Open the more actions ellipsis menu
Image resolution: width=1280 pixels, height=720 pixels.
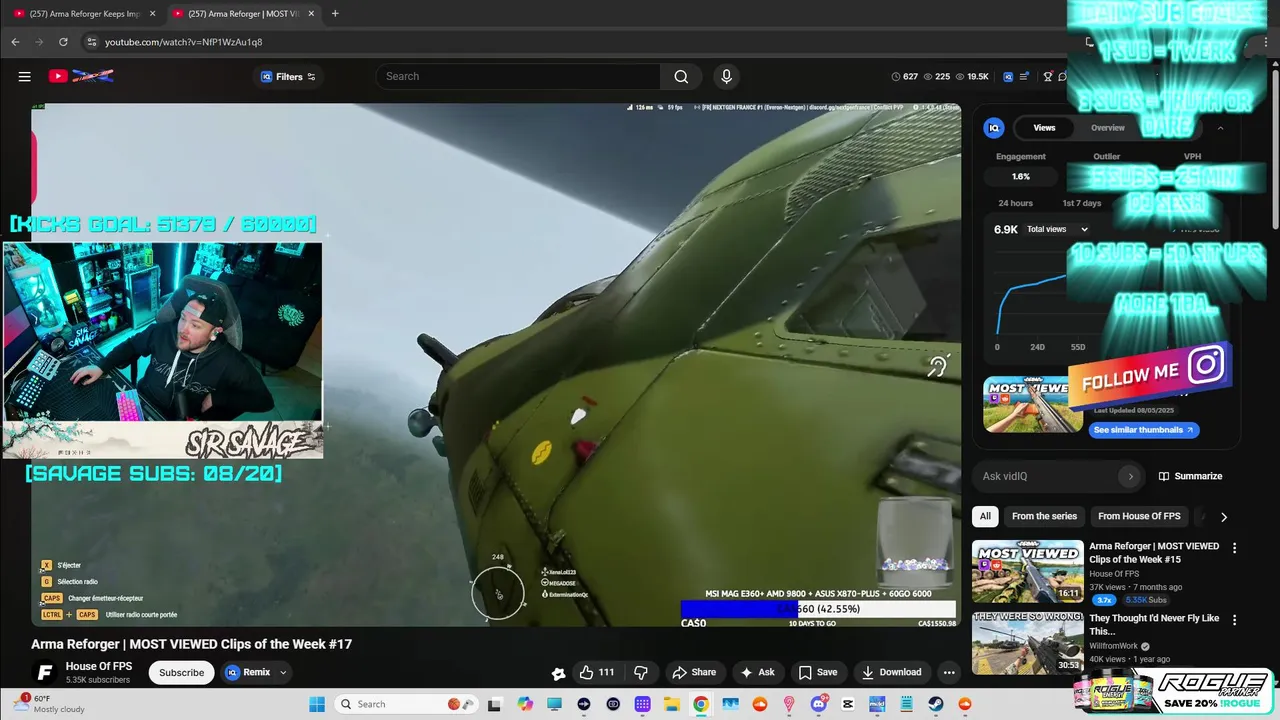[x=949, y=672]
